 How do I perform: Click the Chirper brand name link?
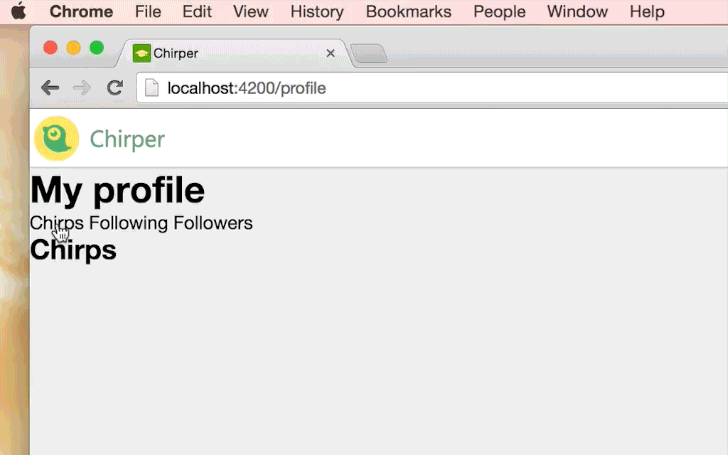[127, 139]
